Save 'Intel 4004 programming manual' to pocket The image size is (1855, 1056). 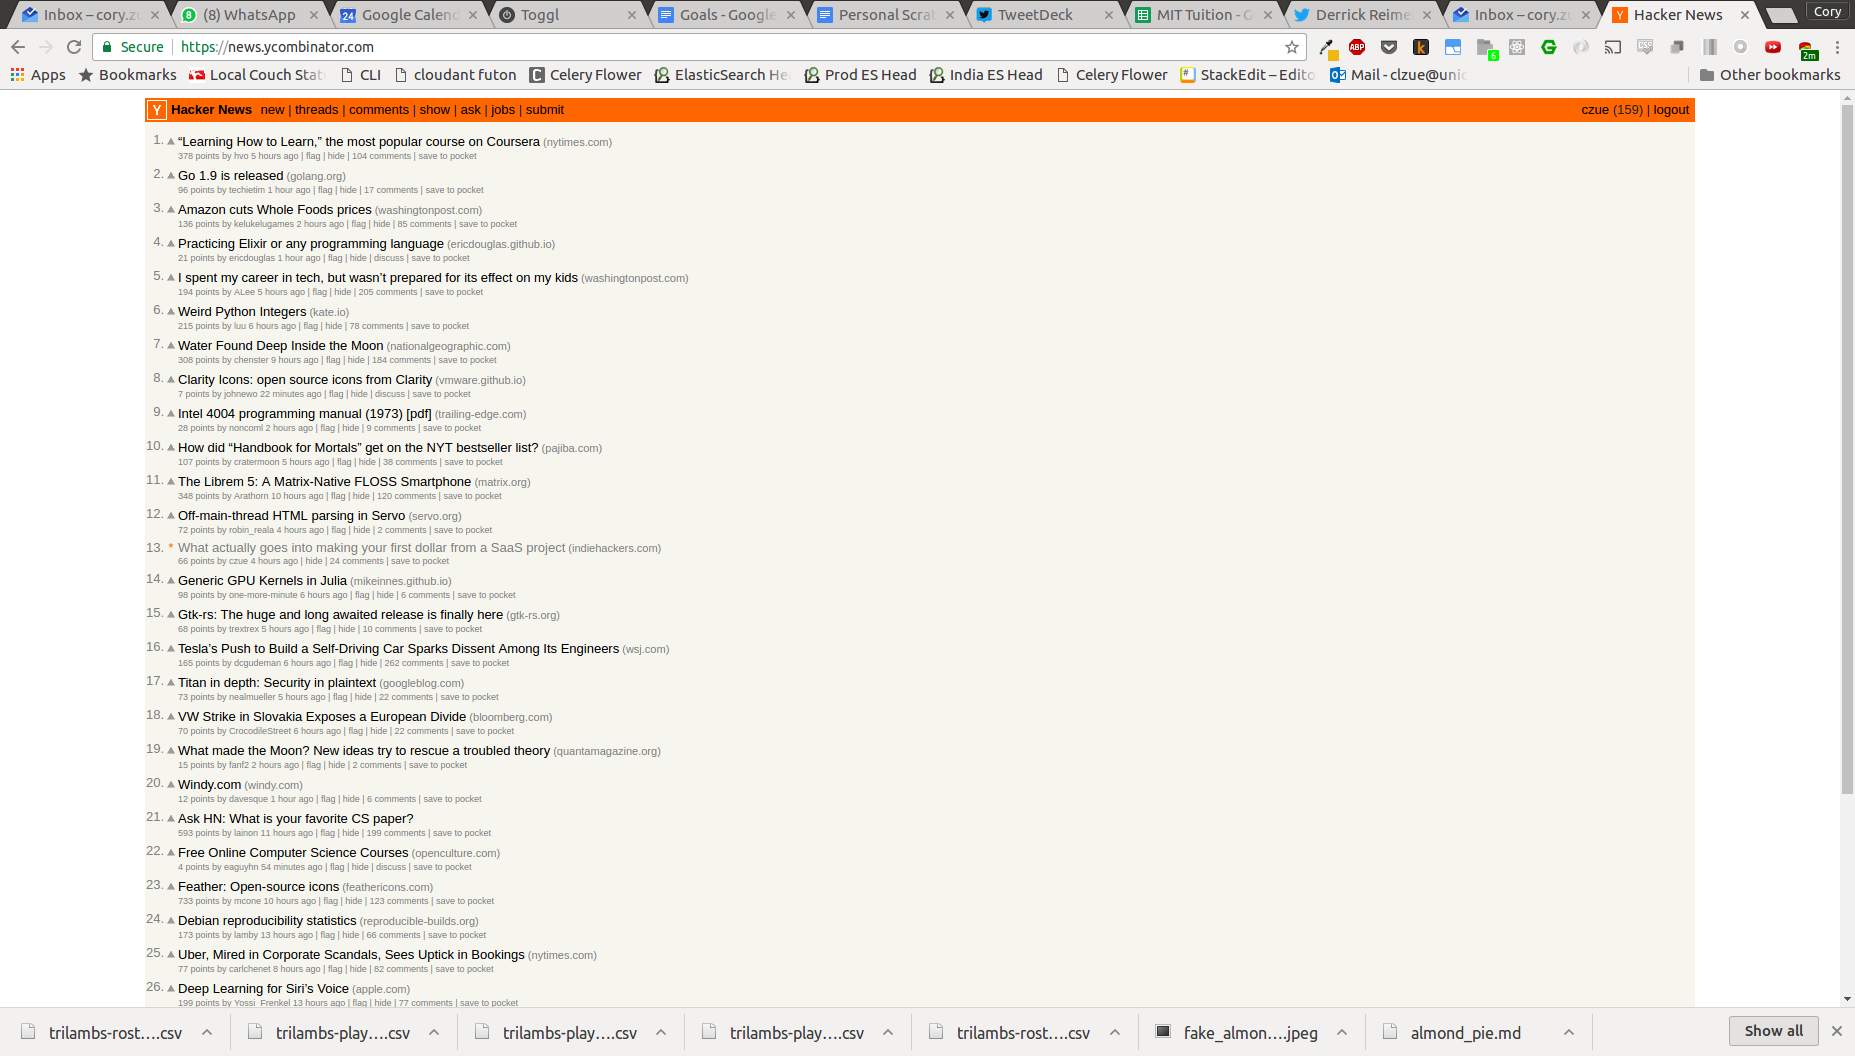click(452, 428)
